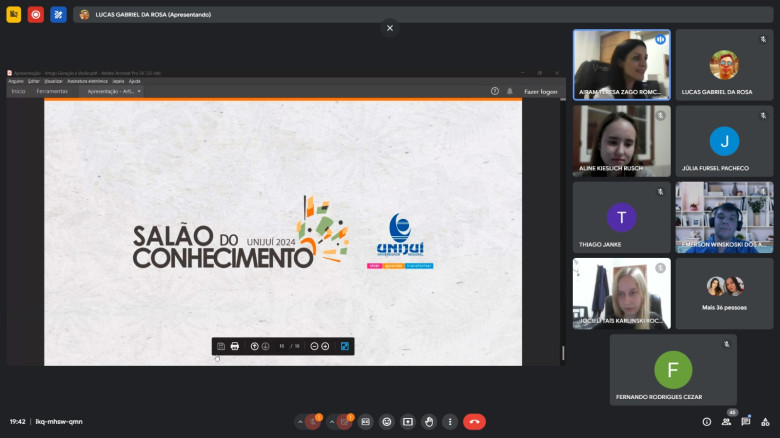Screen dimensions: 780x438
Task: Expand audio settings arrow beside microphone
Action: [299, 422]
